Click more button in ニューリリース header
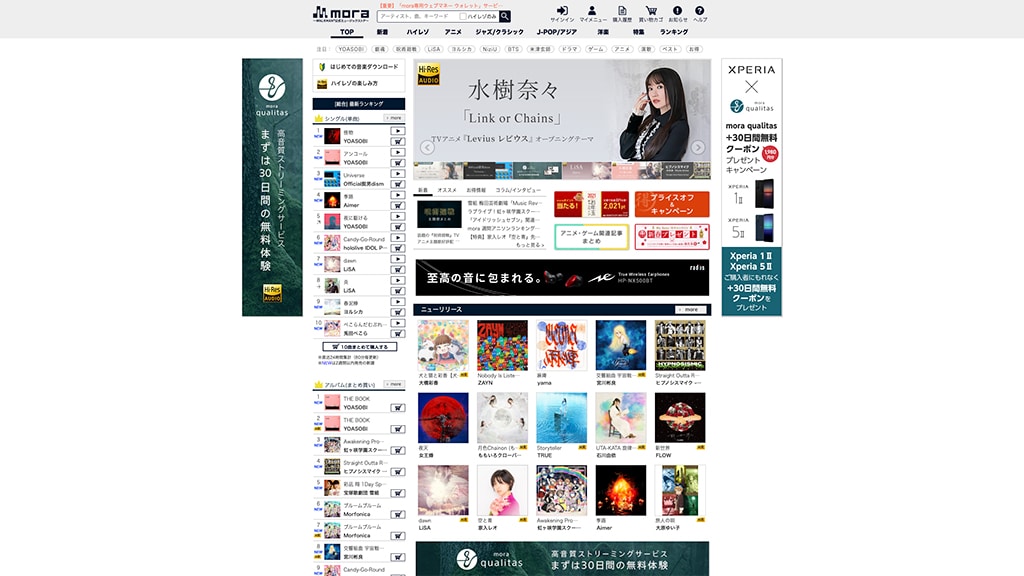Image resolution: width=1024 pixels, height=576 pixels. click(x=690, y=310)
